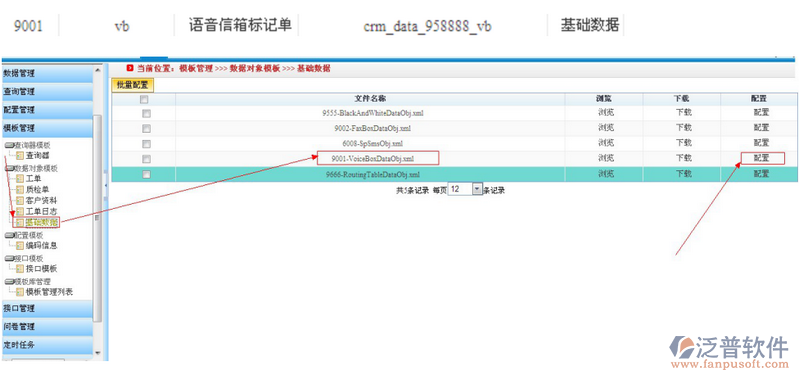The height and width of the screenshot is (380, 799).
Task: Click the 模板管理列表 tree item icon
Action: [x=20, y=292]
